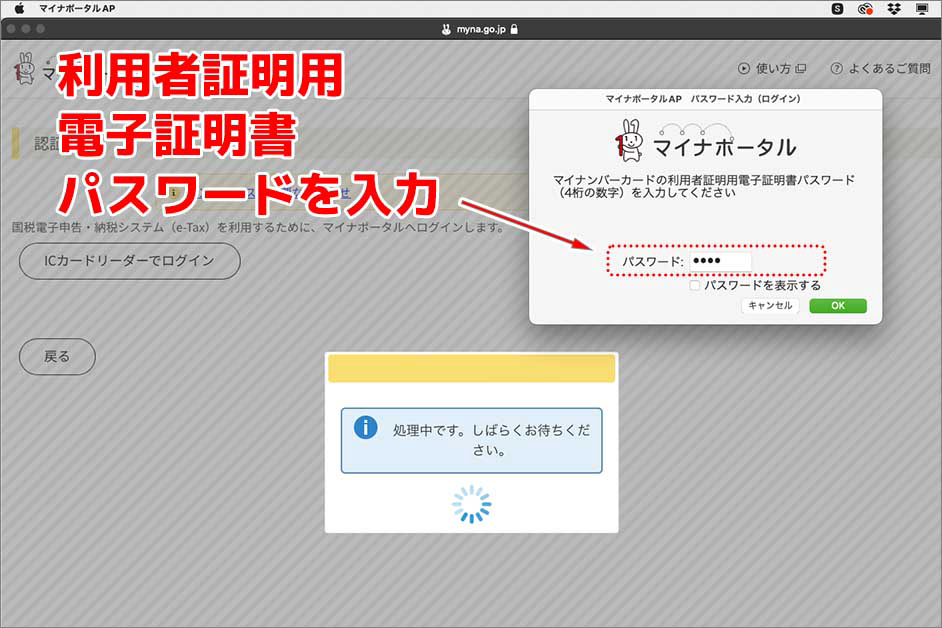The height and width of the screenshot is (628, 942).
Task: Click the Dropbox icon in the menu bar
Action: [895, 9]
